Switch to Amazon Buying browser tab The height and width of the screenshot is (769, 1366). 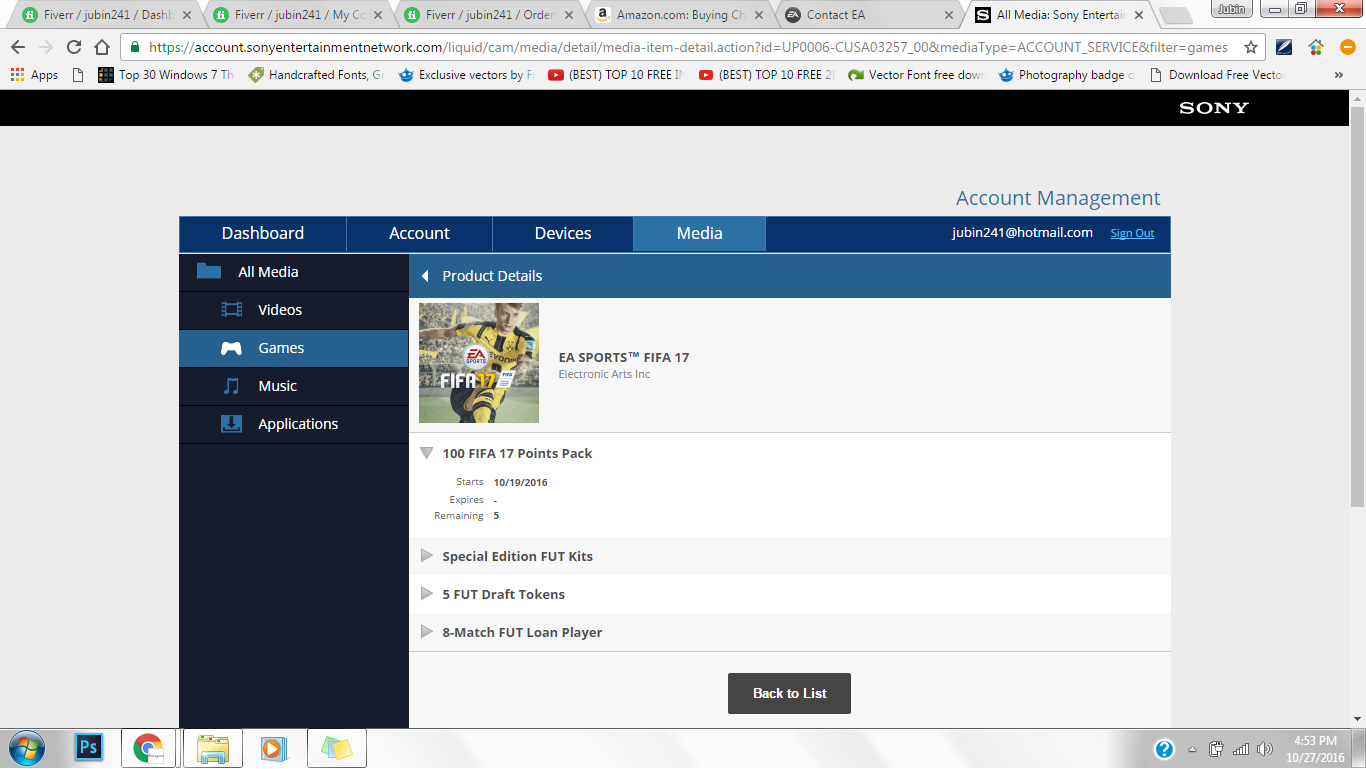coord(678,15)
